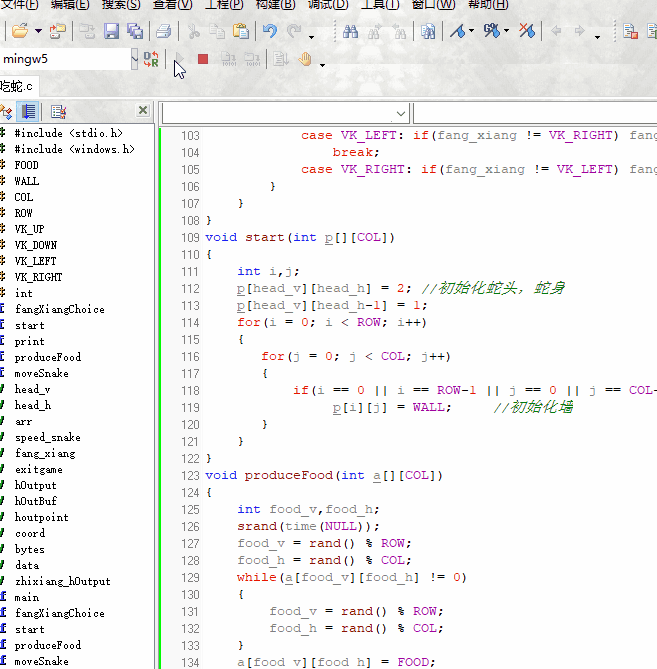The image size is (657, 669).
Task: Toggle the Debug/Release mode icon
Action: (x=151, y=59)
